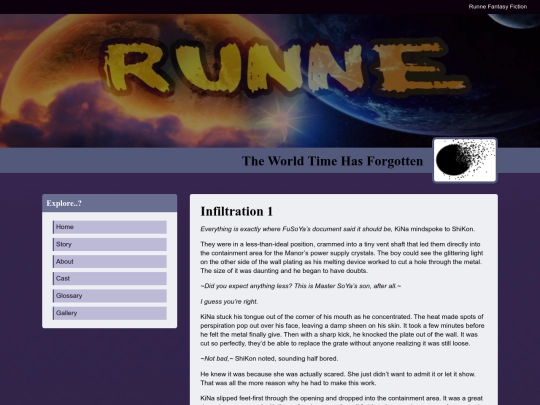Image resolution: width=540 pixels, height=405 pixels.
Task: Click the line '~Did you expect anything less?'
Action: pos(301,286)
